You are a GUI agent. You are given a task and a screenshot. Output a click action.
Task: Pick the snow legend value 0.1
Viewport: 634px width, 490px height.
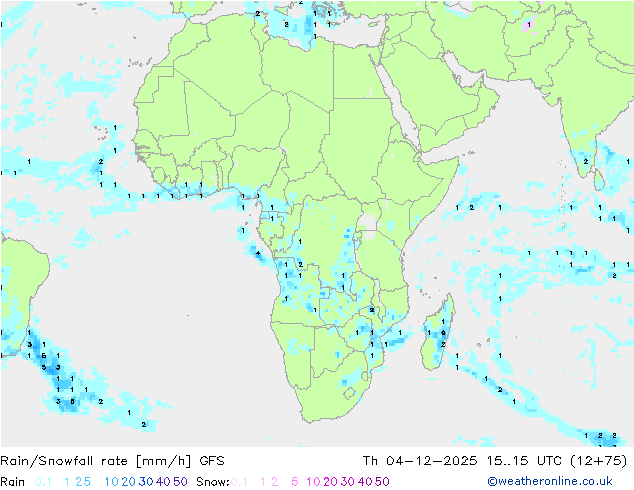tap(239, 482)
